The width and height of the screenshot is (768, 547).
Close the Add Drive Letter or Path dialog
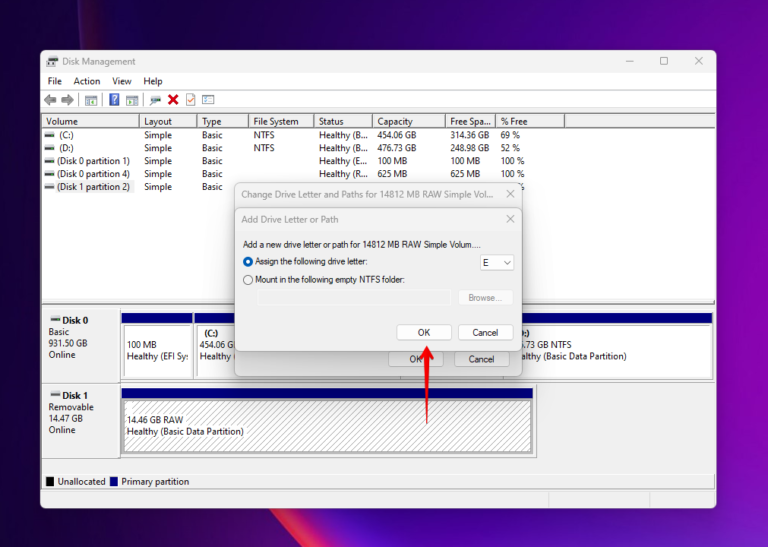coord(510,219)
